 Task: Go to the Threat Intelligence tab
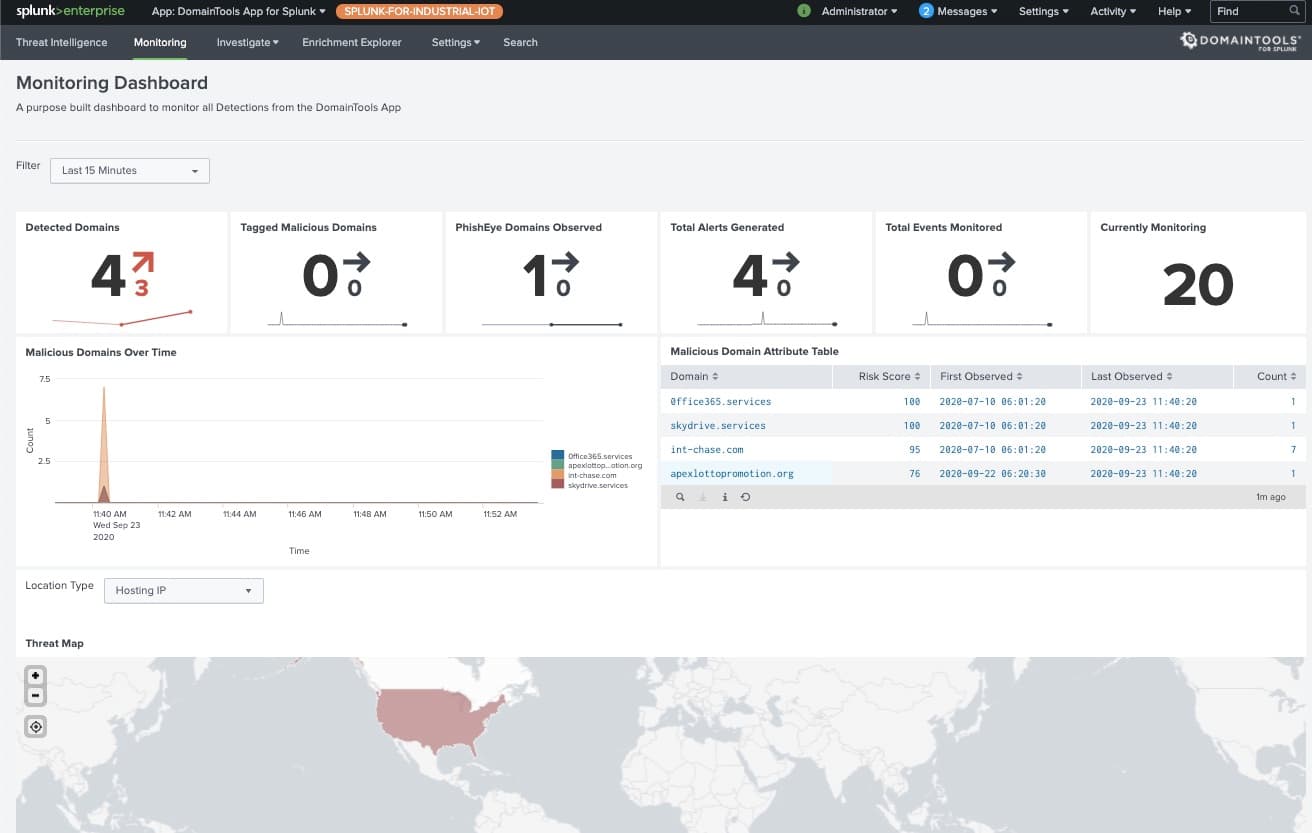click(62, 42)
